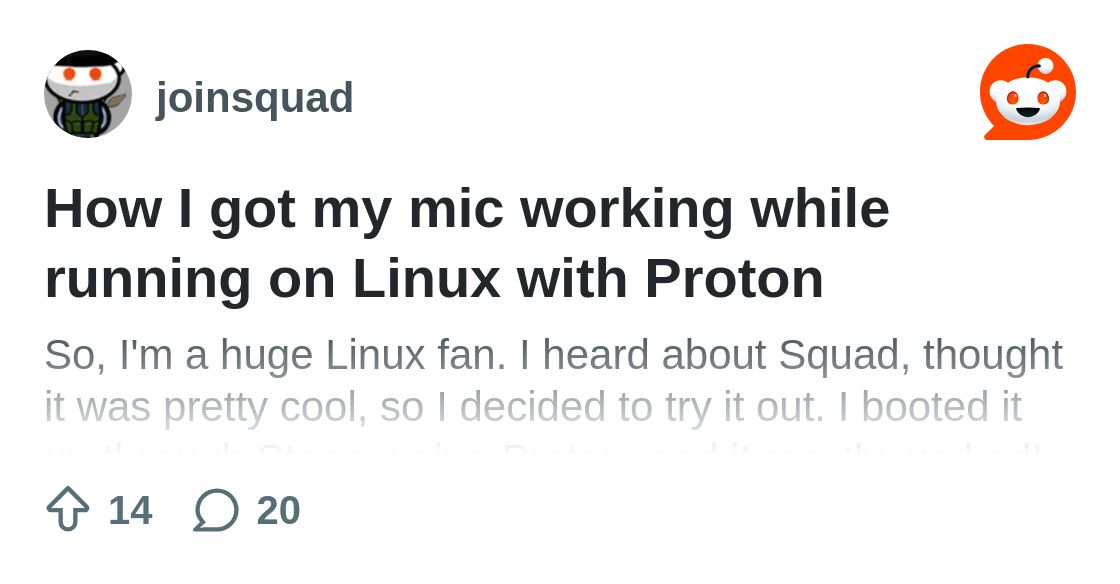The width and height of the screenshot is (1120, 584).
Task: Click the word "decided" in the post preview
Action: coord(523,407)
